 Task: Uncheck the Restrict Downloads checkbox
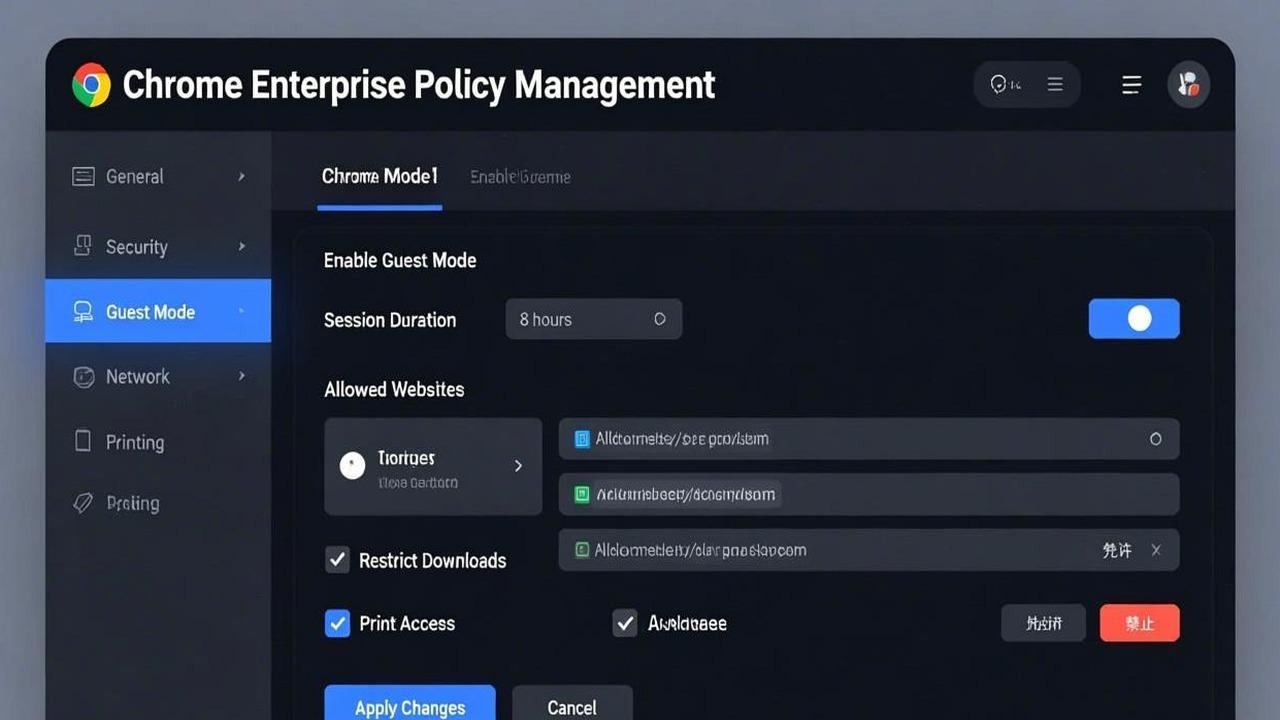[x=337, y=560]
